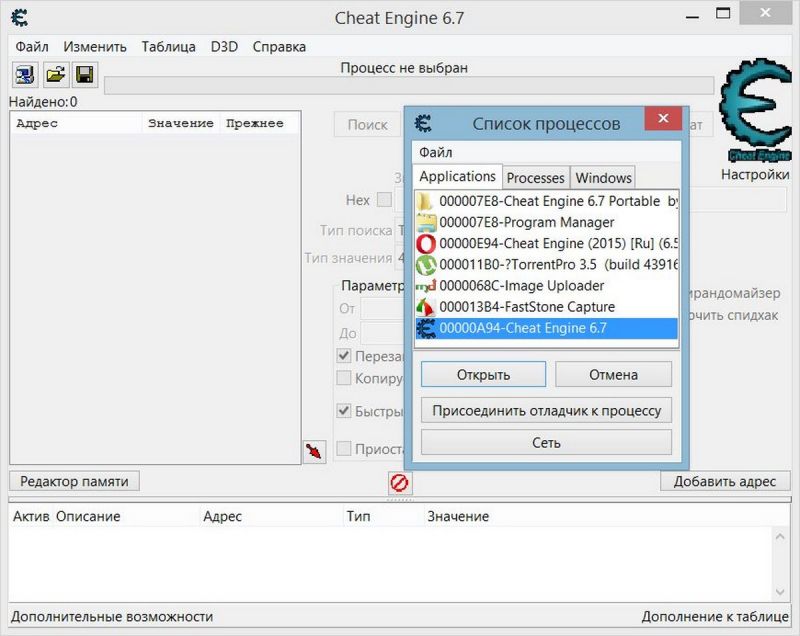The image size is (800, 636).
Task: Select Cheat Engine 6.7 Portable folder icon
Action: click(x=425, y=201)
